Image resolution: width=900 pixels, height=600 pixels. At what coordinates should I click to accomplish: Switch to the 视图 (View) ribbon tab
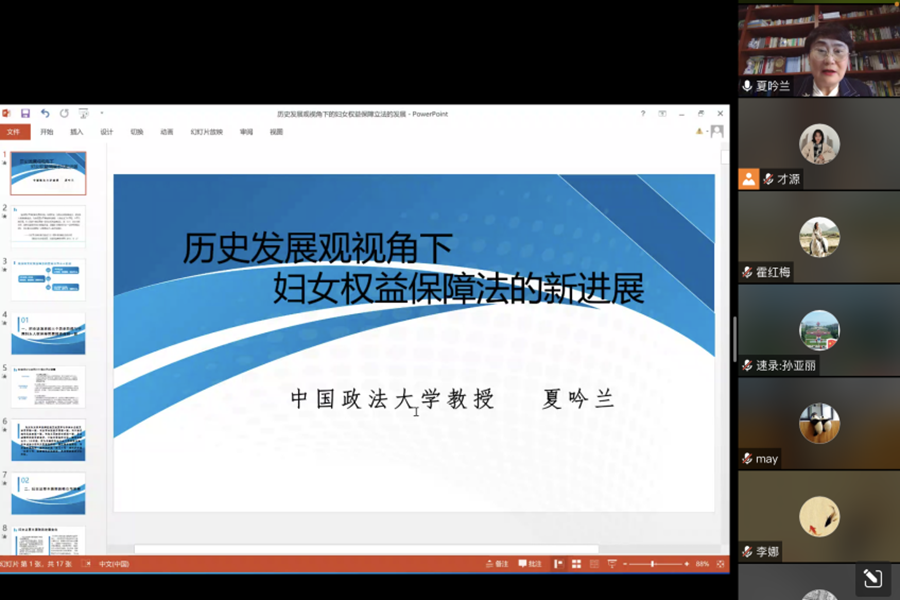tap(276, 132)
